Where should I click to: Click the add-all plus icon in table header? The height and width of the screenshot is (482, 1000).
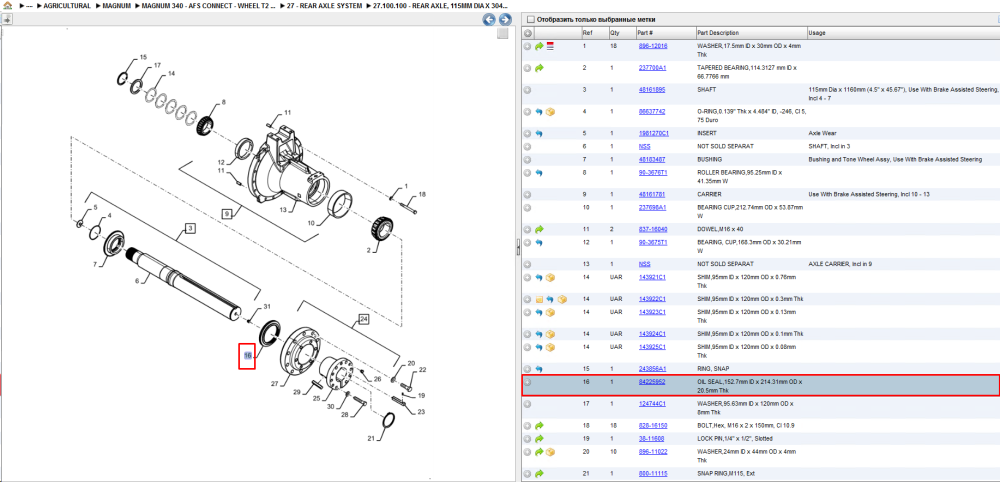527,33
